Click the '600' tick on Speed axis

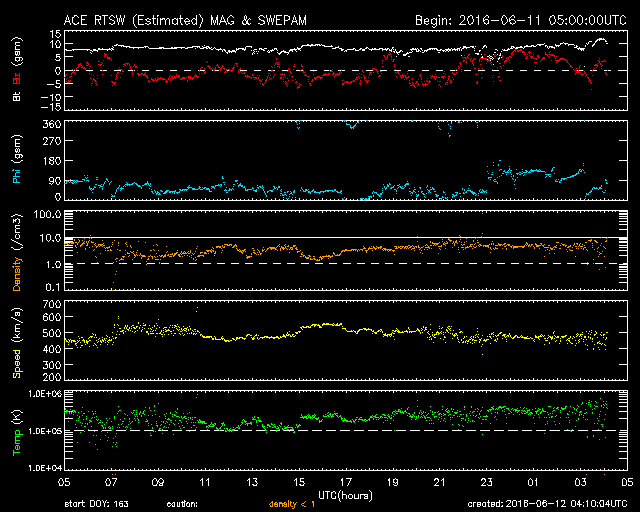coord(52,317)
